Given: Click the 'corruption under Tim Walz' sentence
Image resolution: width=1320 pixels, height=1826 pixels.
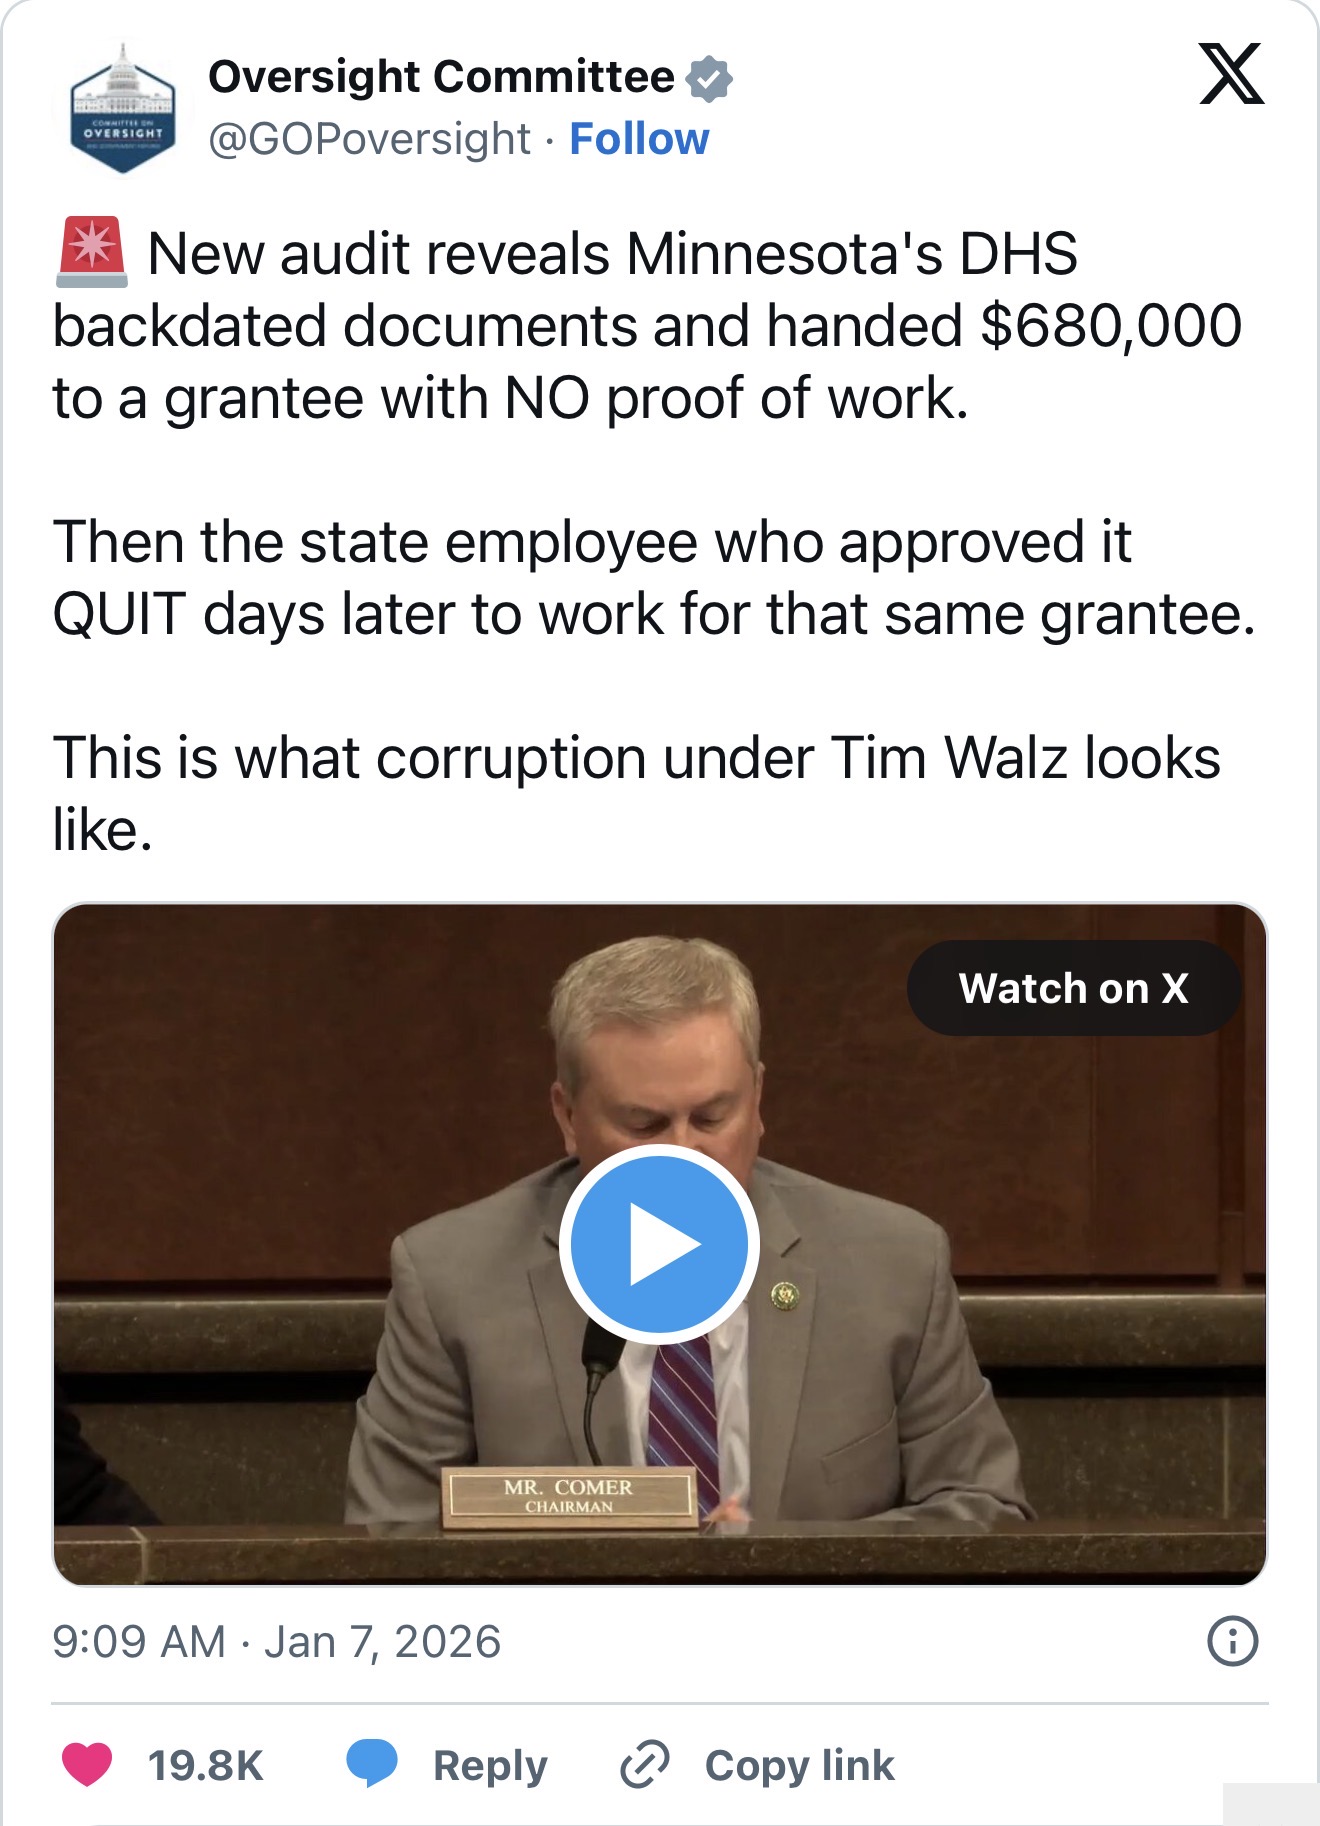Looking at the screenshot, I should click(636, 793).
